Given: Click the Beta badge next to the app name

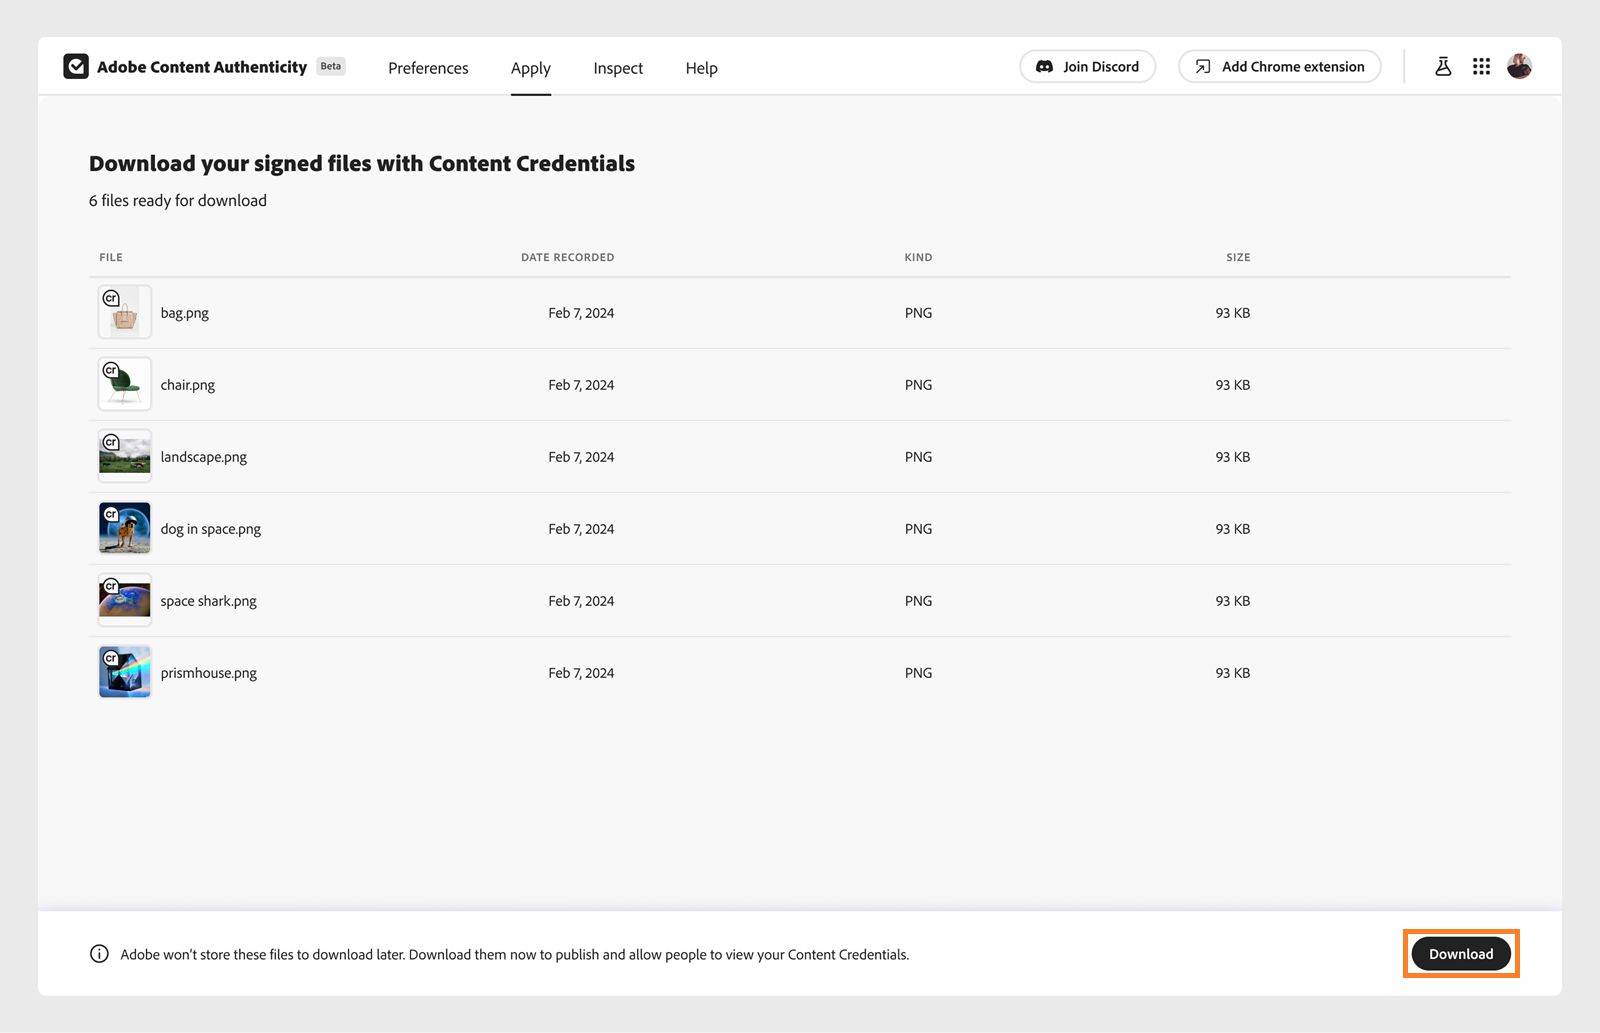Looking at the screenshot, I should 330,66.
